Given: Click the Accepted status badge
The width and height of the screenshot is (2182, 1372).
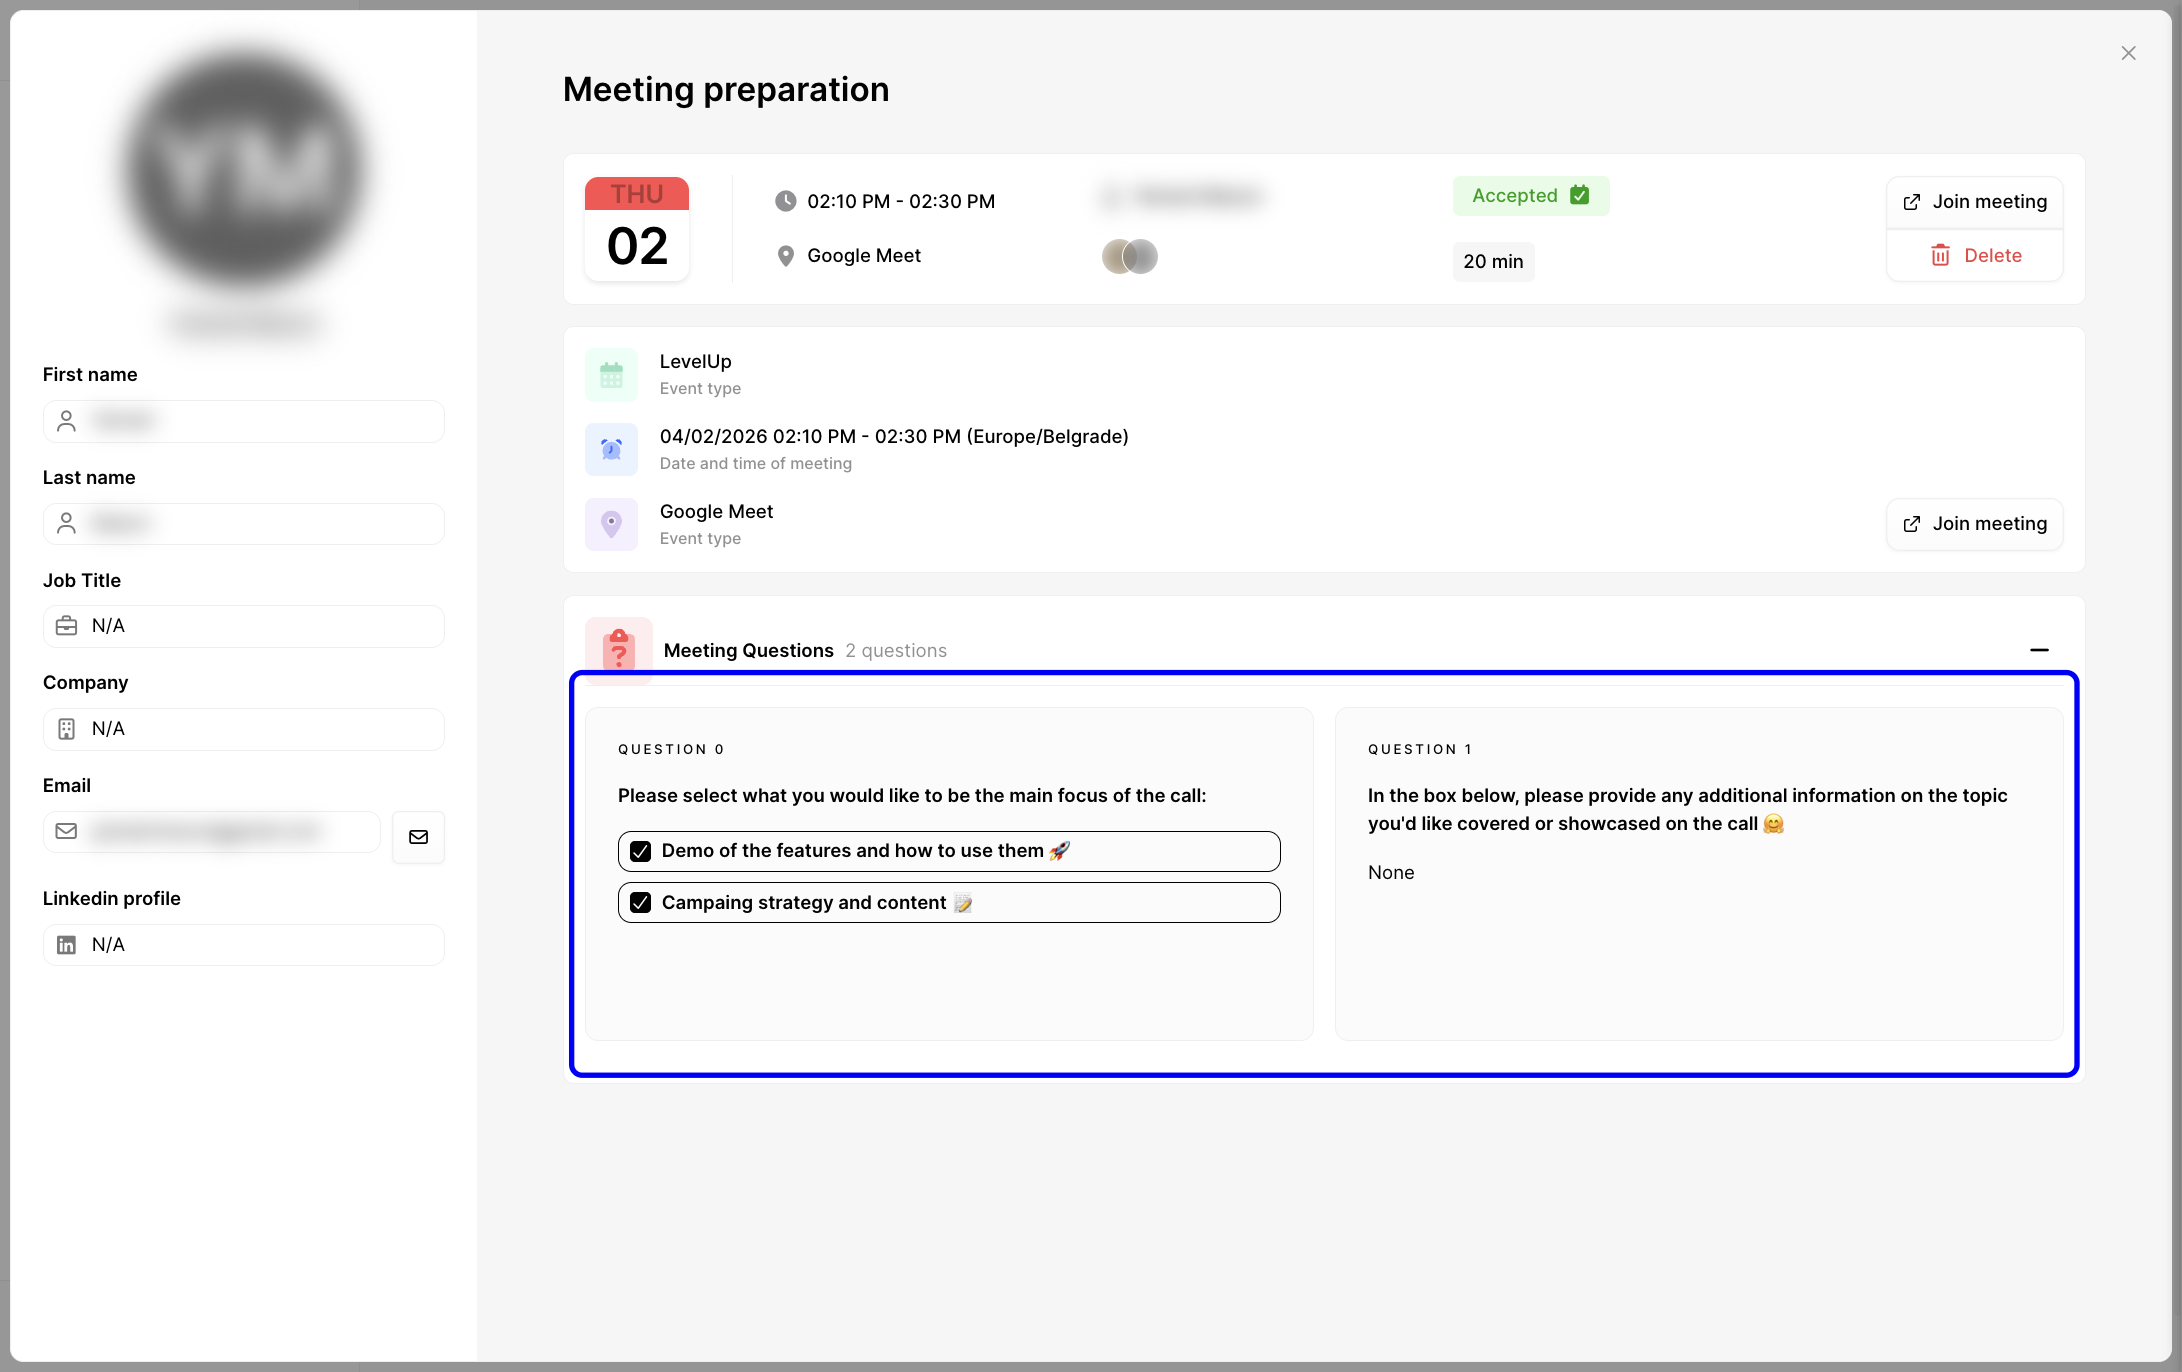Looking at the screenshot, I should point(1530,195).
